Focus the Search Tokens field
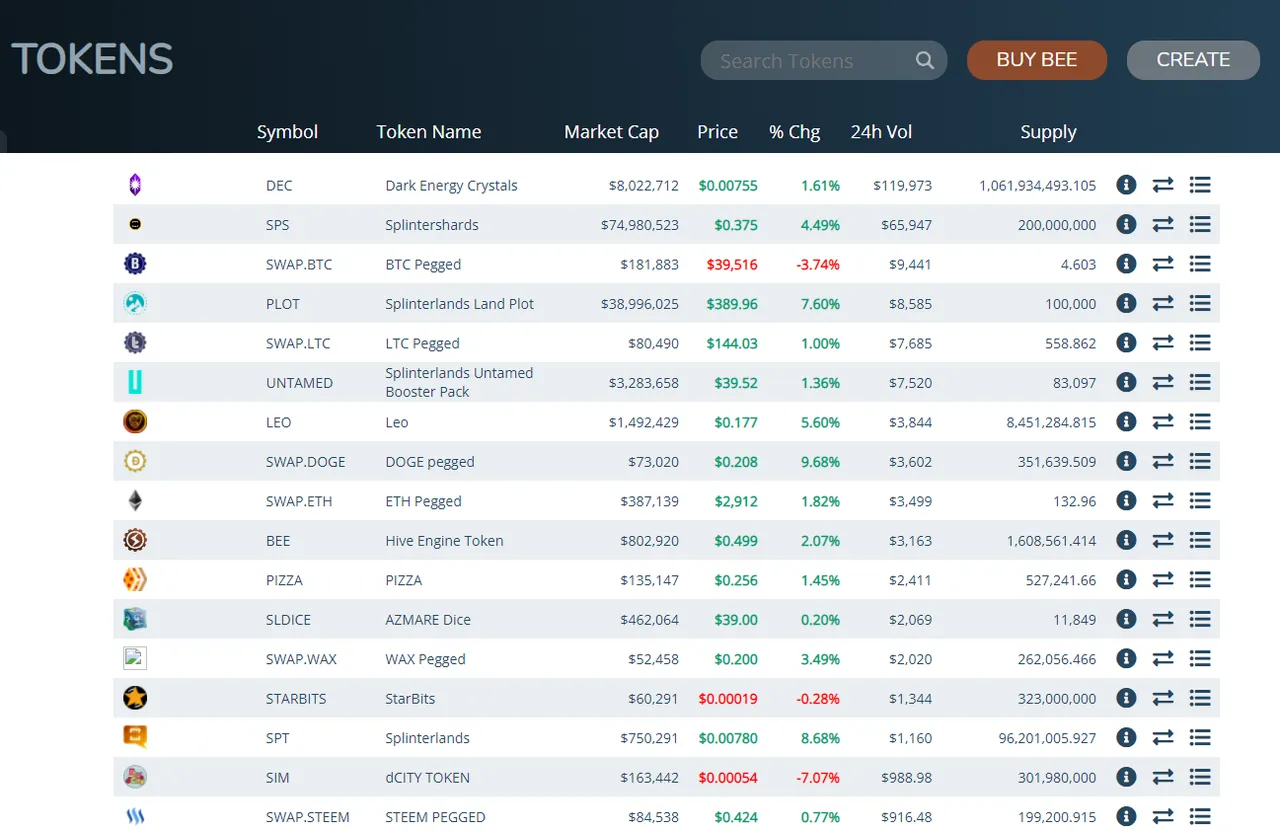This screenshot has width=1280, height=834. (824, 60)
